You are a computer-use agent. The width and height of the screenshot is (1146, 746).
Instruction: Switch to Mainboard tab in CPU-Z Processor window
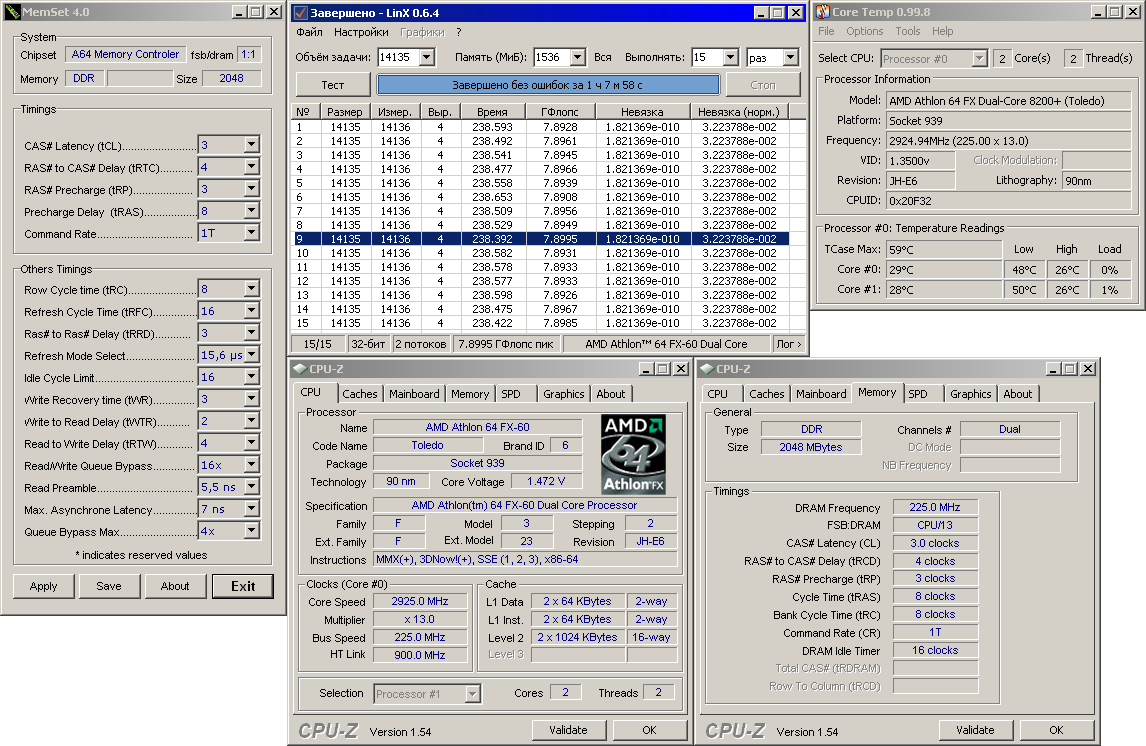(414, 394)
